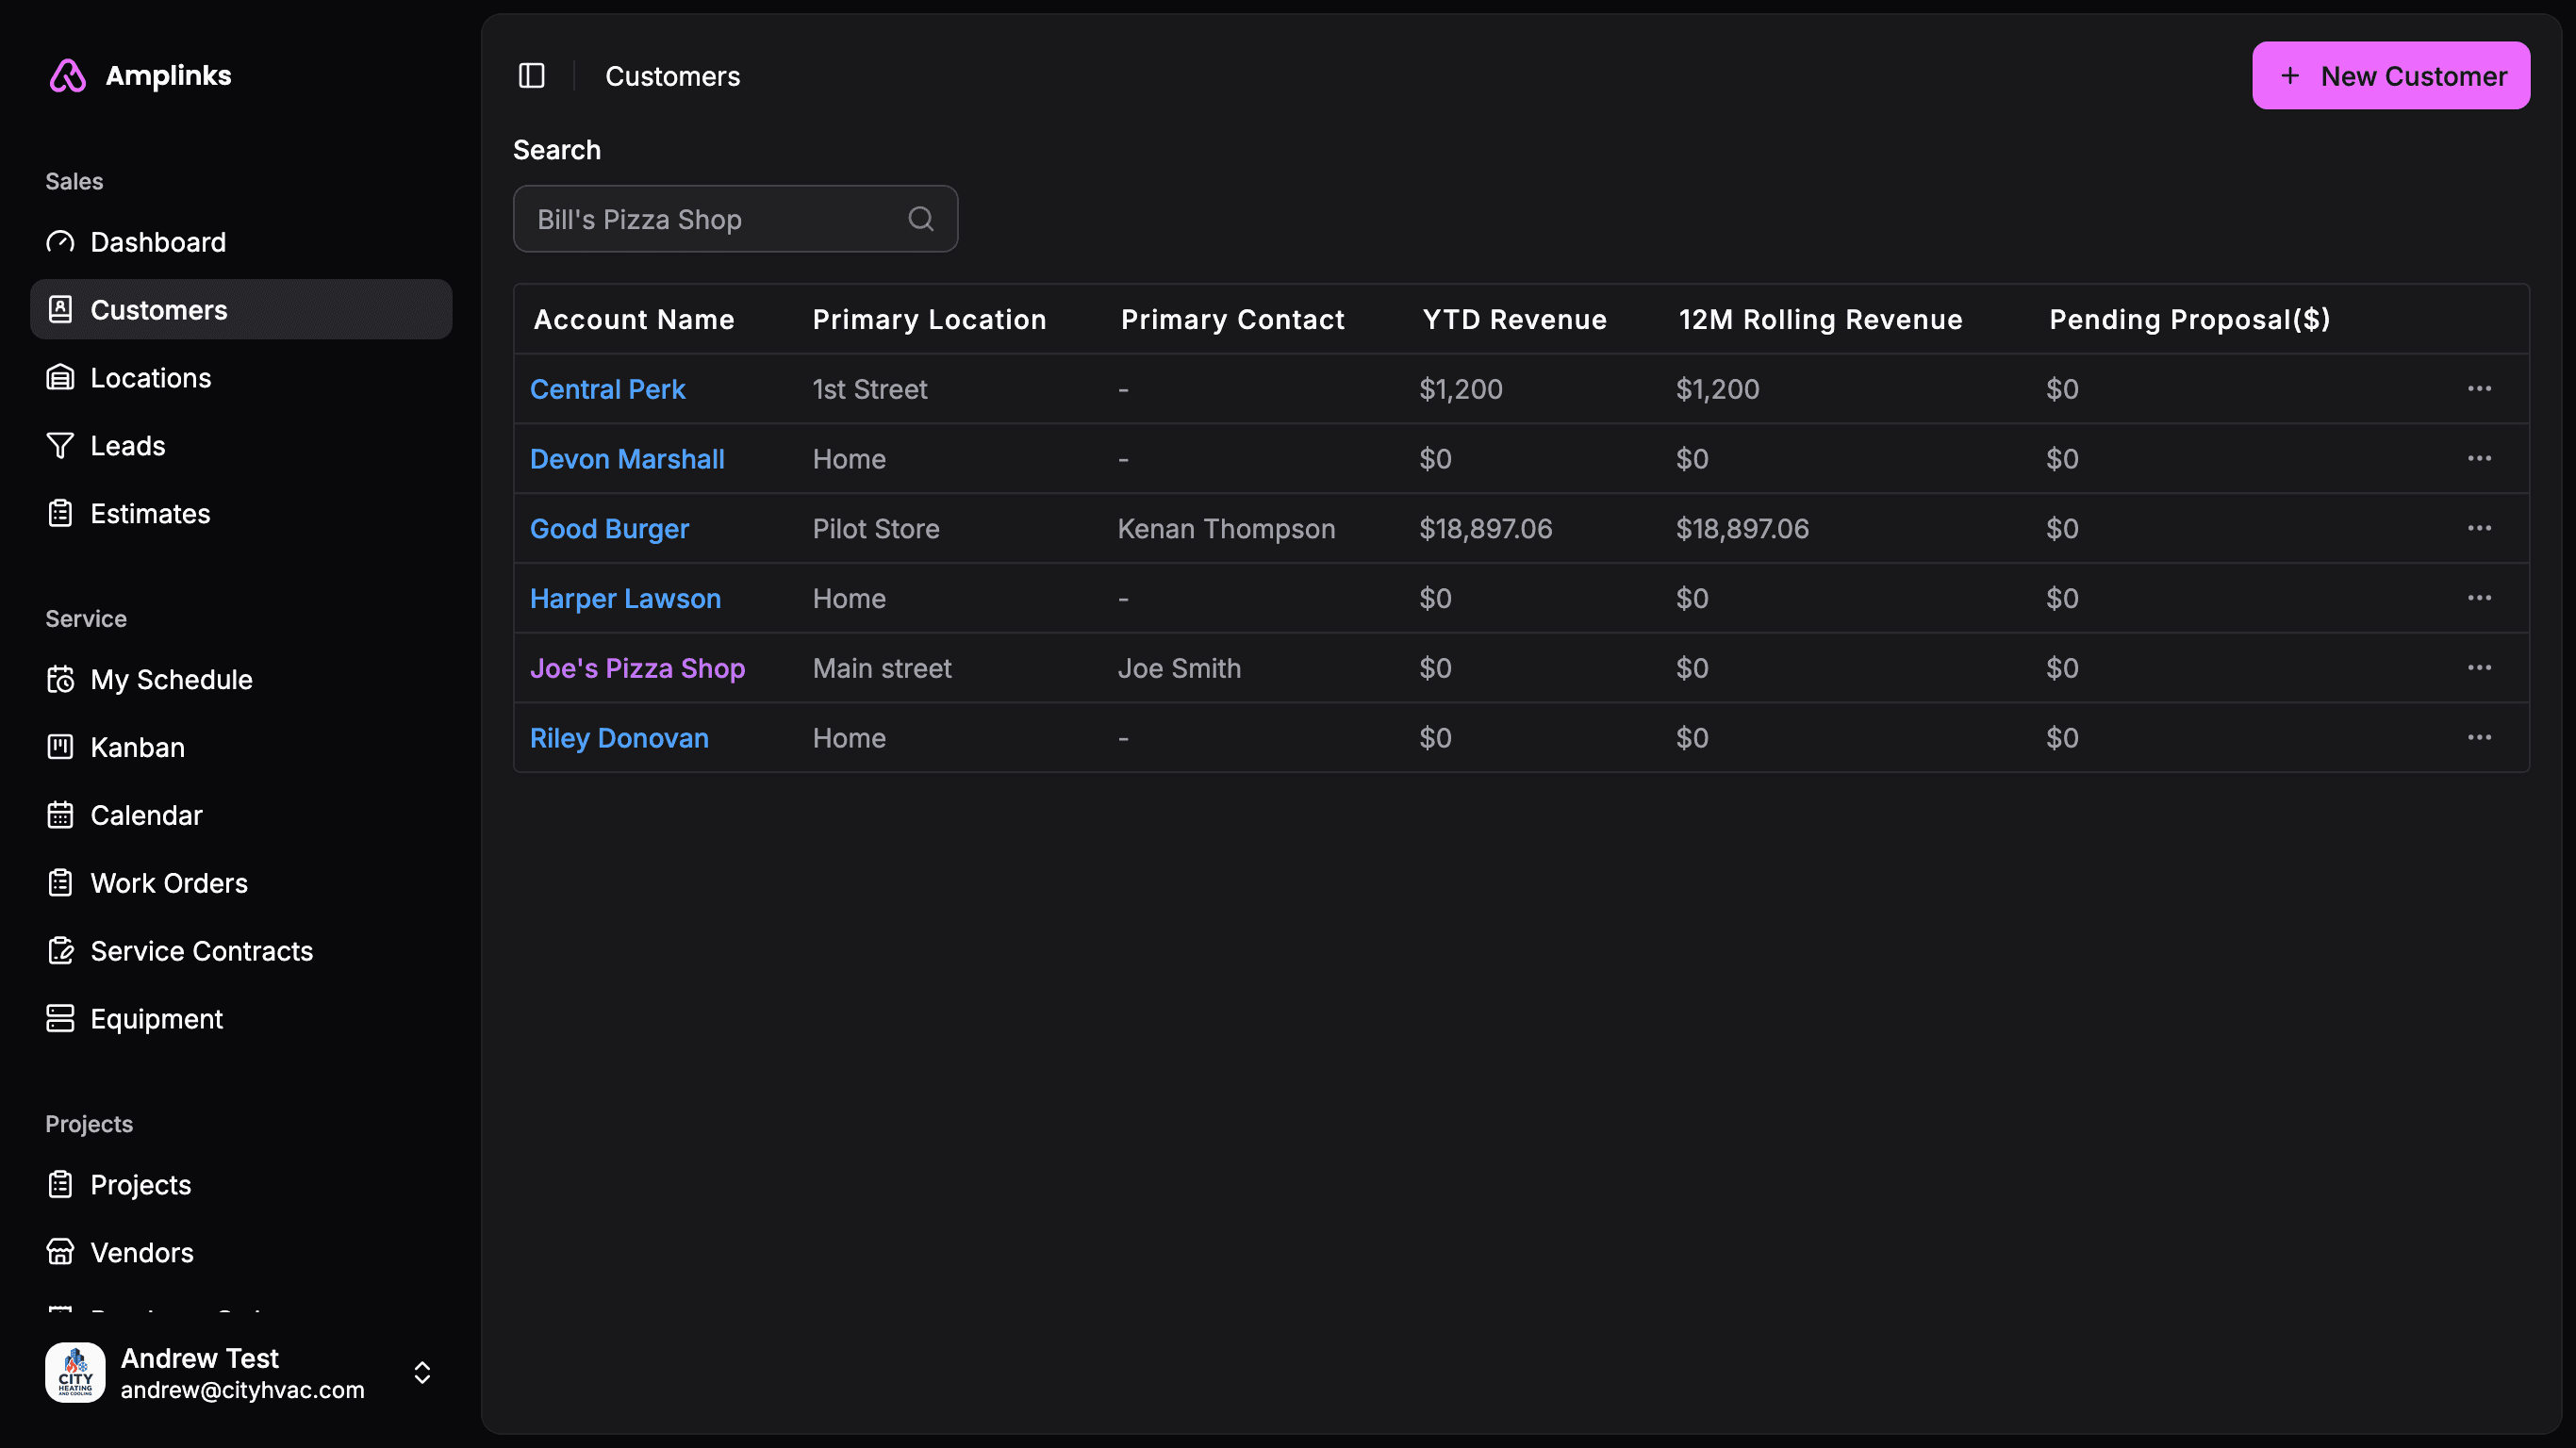Image resolution: width=2576 pixels, height=1448 pixels.
Task: Expand the Andrew Test account switcher
Action: pyautogui.click(x=422, y=1372)
